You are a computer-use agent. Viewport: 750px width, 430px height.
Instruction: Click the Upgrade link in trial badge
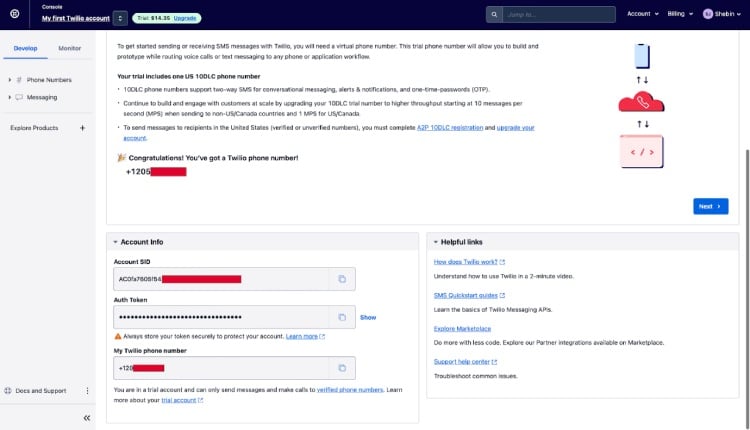click(185, 18)
